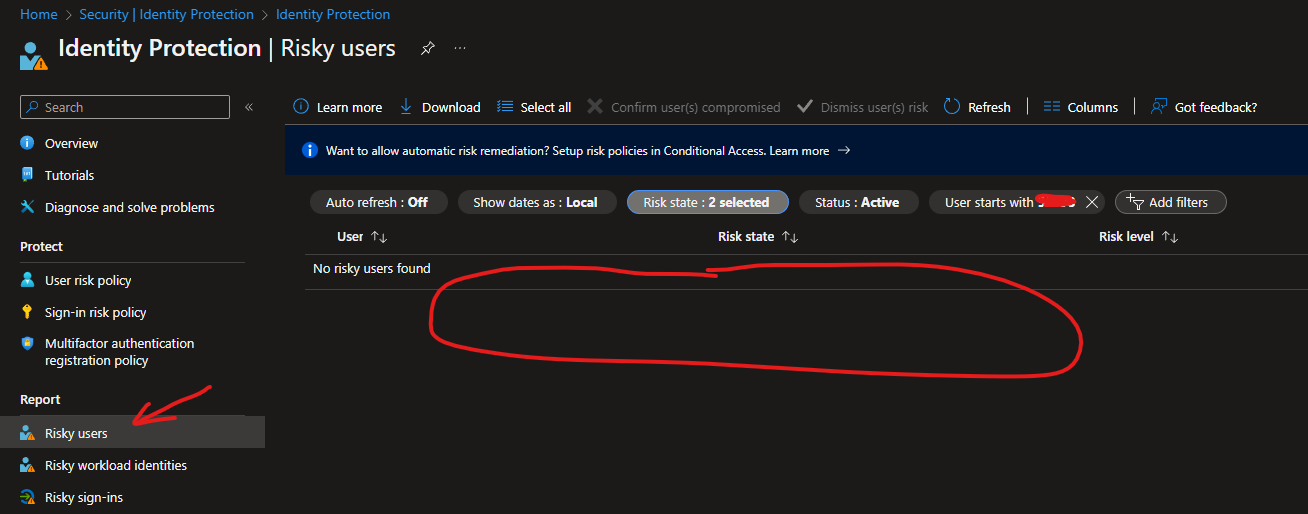Click the Sign-in risk policy key icon

click(27, 312)
